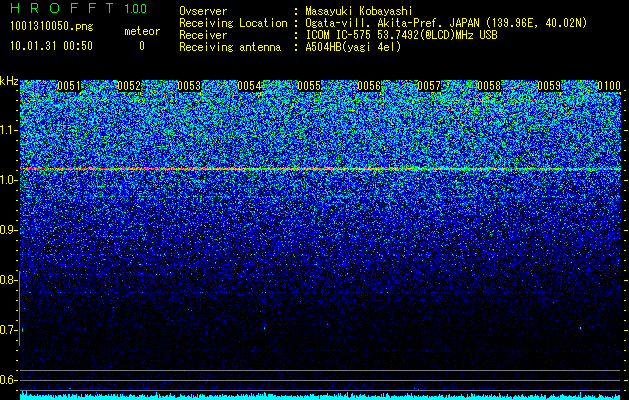This screenshot has width=629, height=400.
Task: Click the A504HB(yagi 4el) antenna value
Action: [353, 47]
